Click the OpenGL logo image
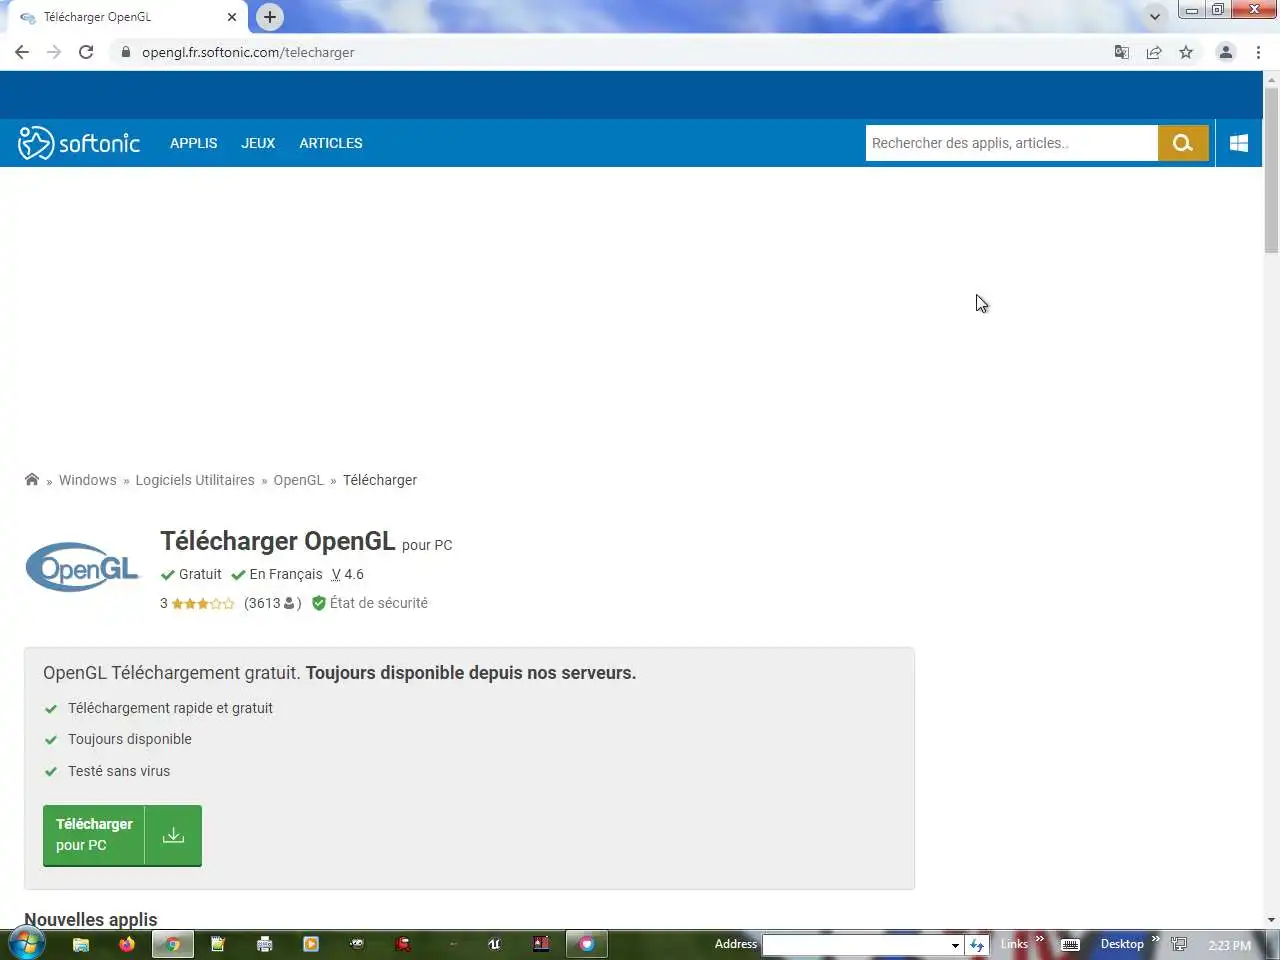1280x960 pixels. click(x=83, y=568)
